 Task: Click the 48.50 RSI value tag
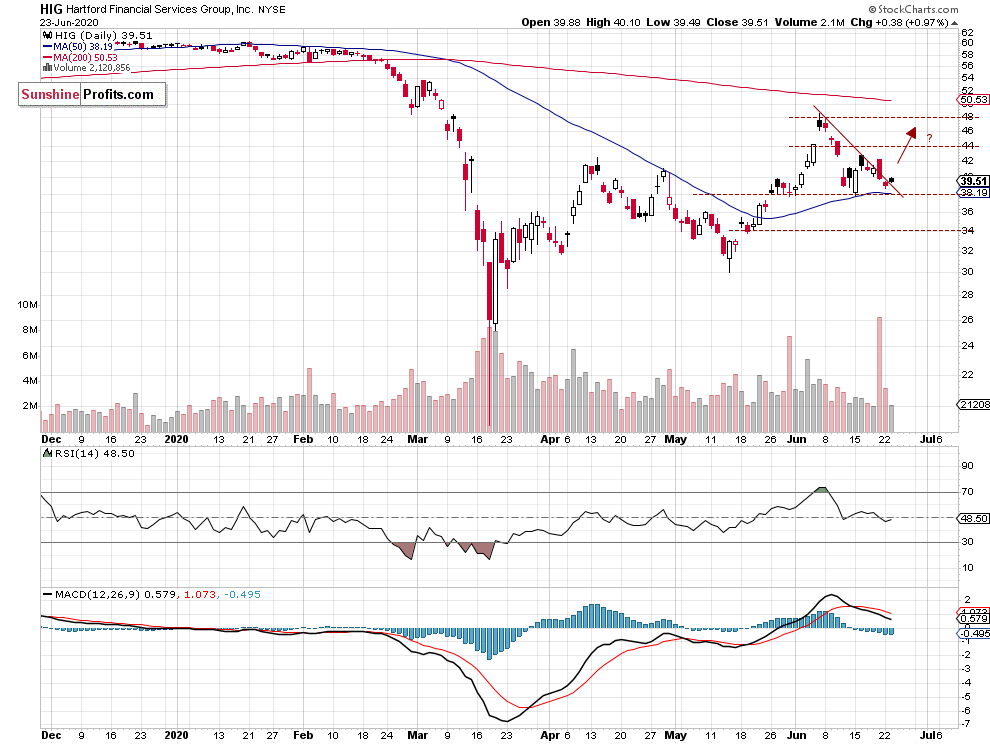click(x=974, y=518)
